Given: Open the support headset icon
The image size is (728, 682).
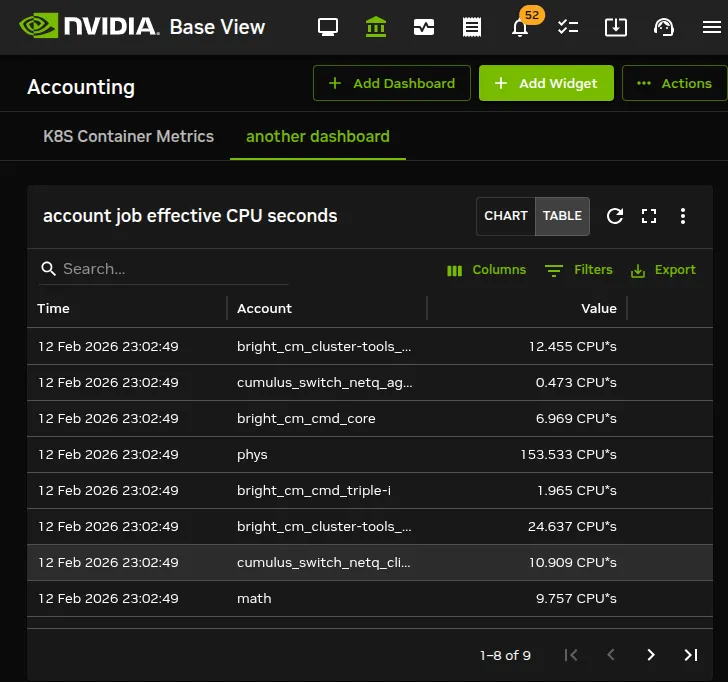Looking at the screenshot, I should click(663, 27).
